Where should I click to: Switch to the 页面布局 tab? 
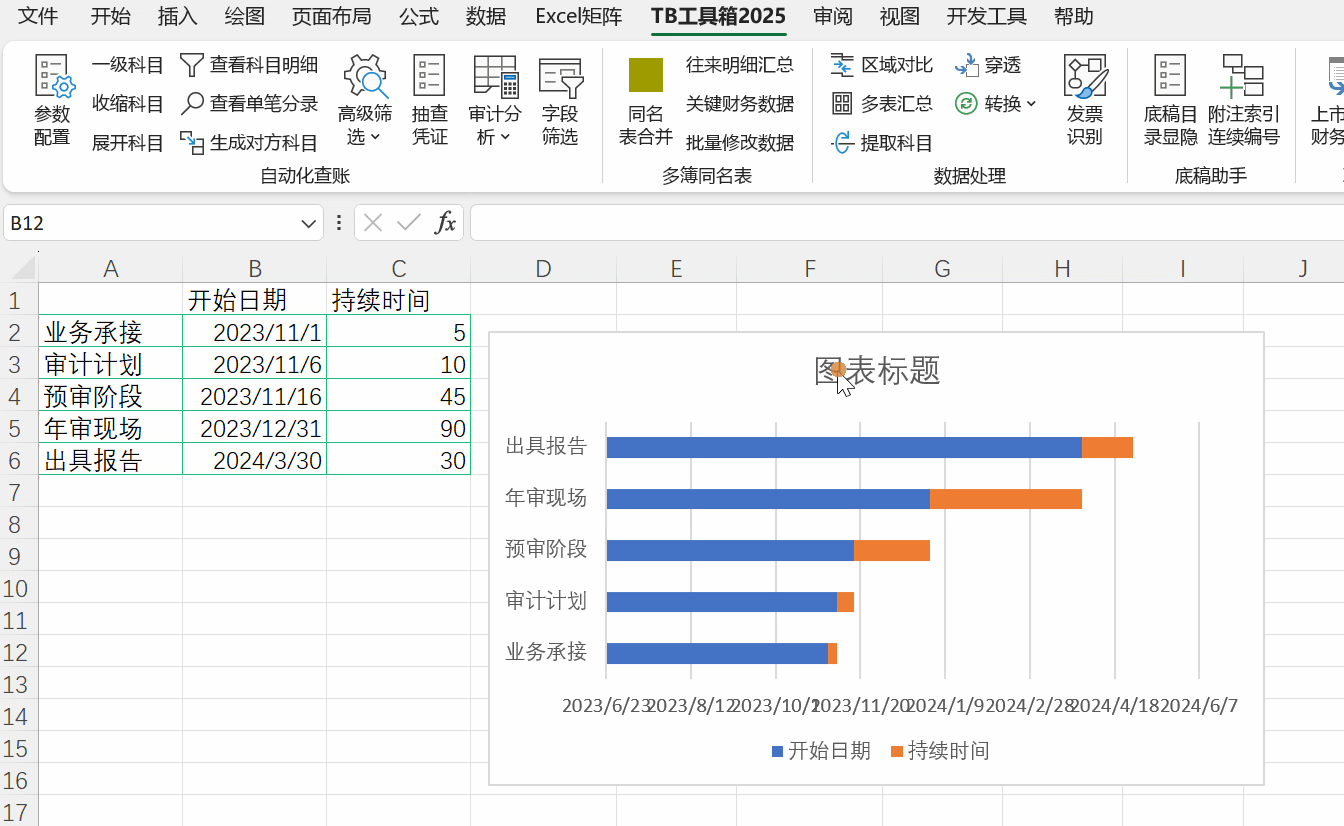pyautogui.click(x=331, y=16)
